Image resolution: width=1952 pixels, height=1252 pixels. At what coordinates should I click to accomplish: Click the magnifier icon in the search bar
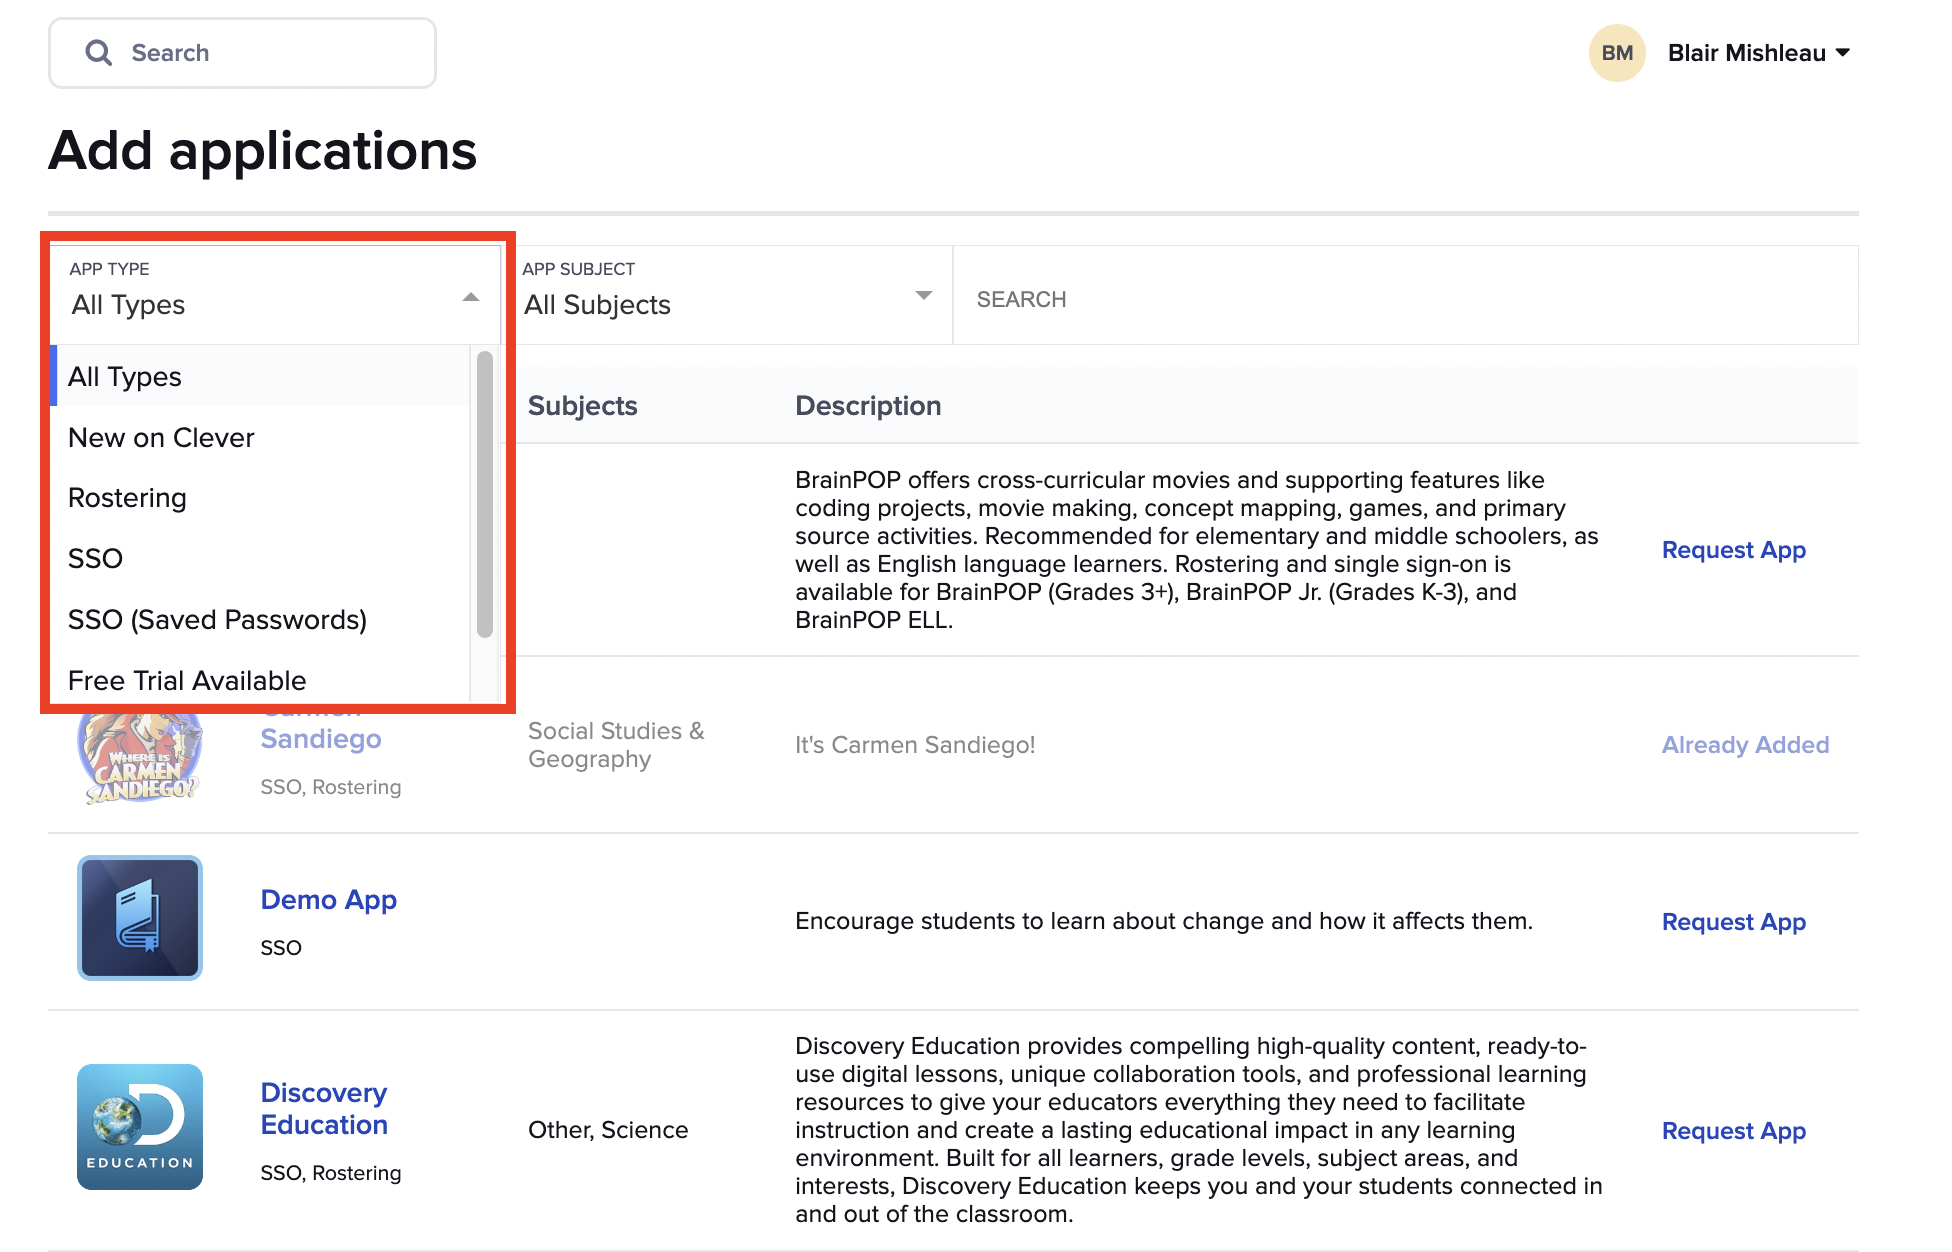pos(98,52)
